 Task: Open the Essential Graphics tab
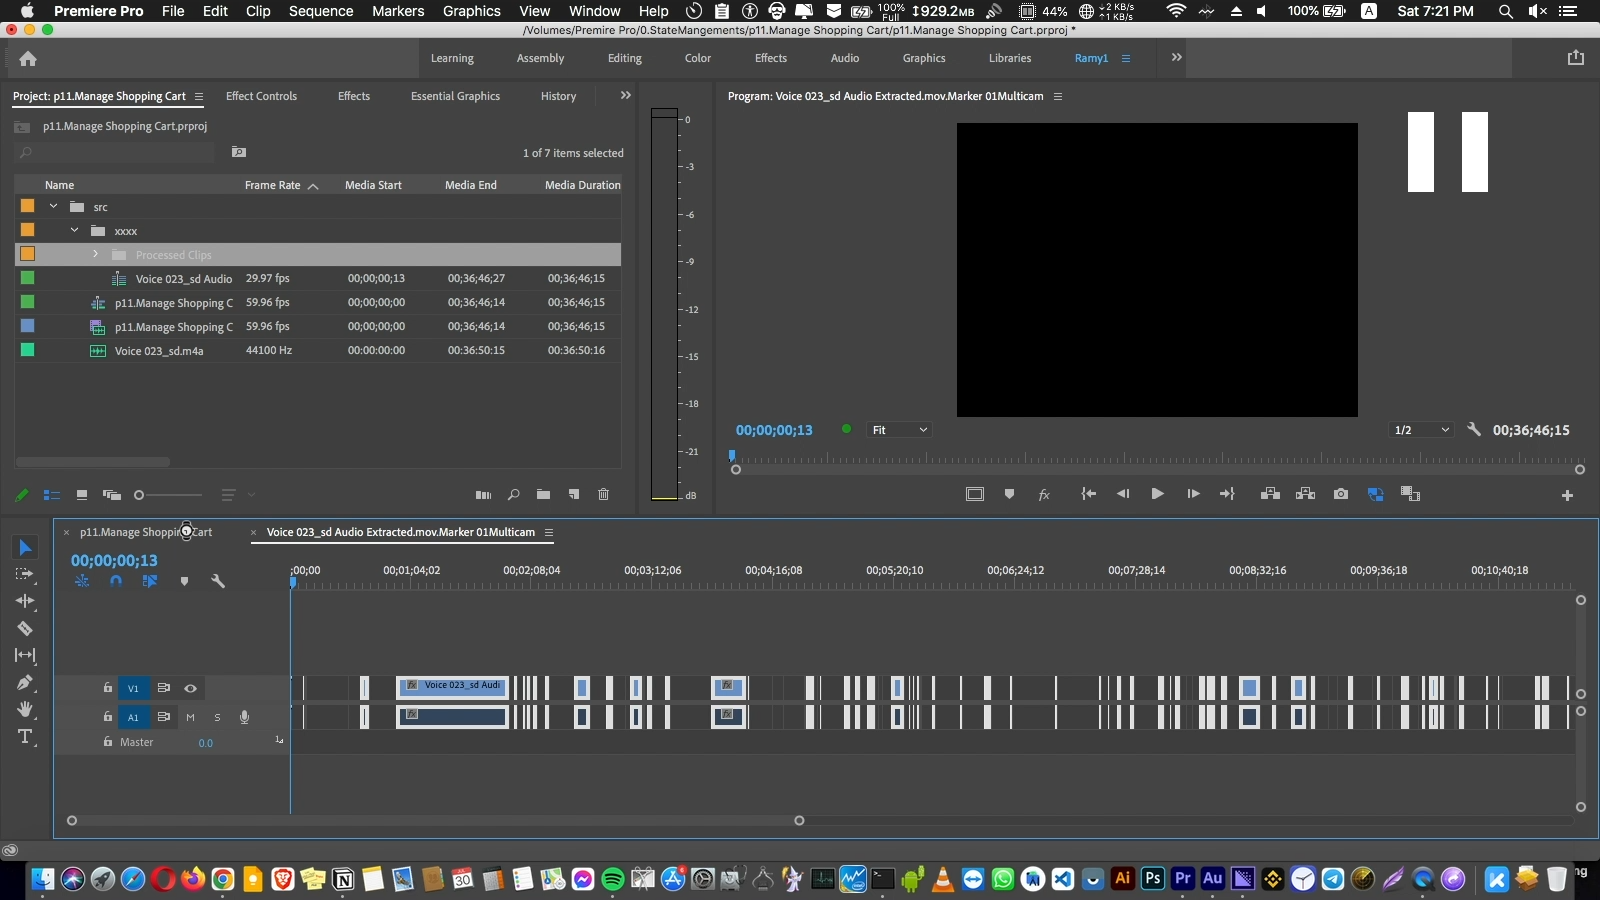455,96
